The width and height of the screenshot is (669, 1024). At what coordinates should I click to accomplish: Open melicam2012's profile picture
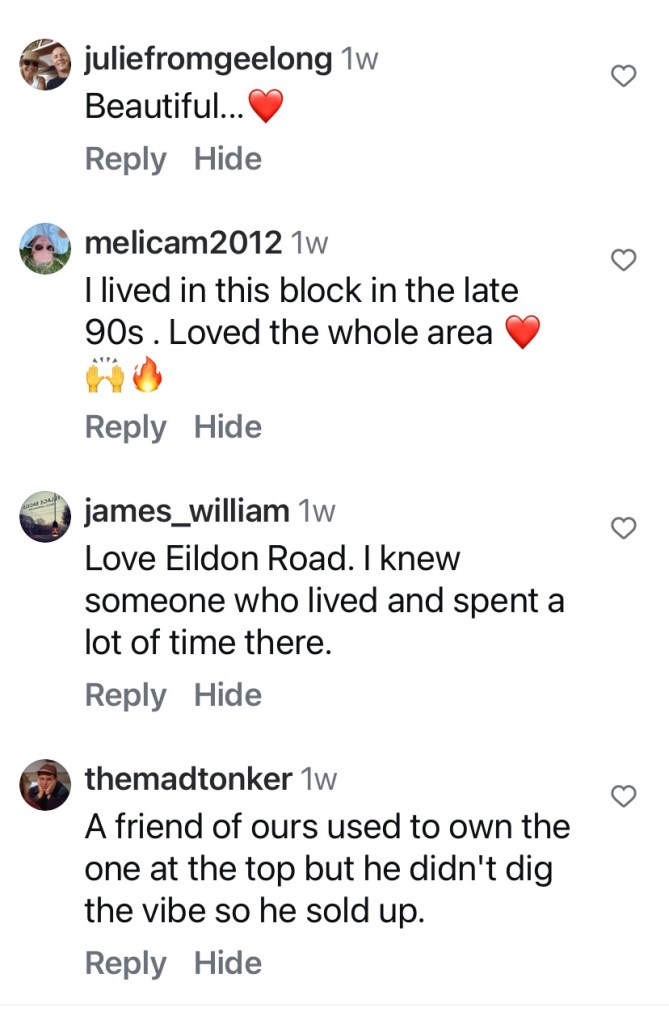[x=46, y=249]
